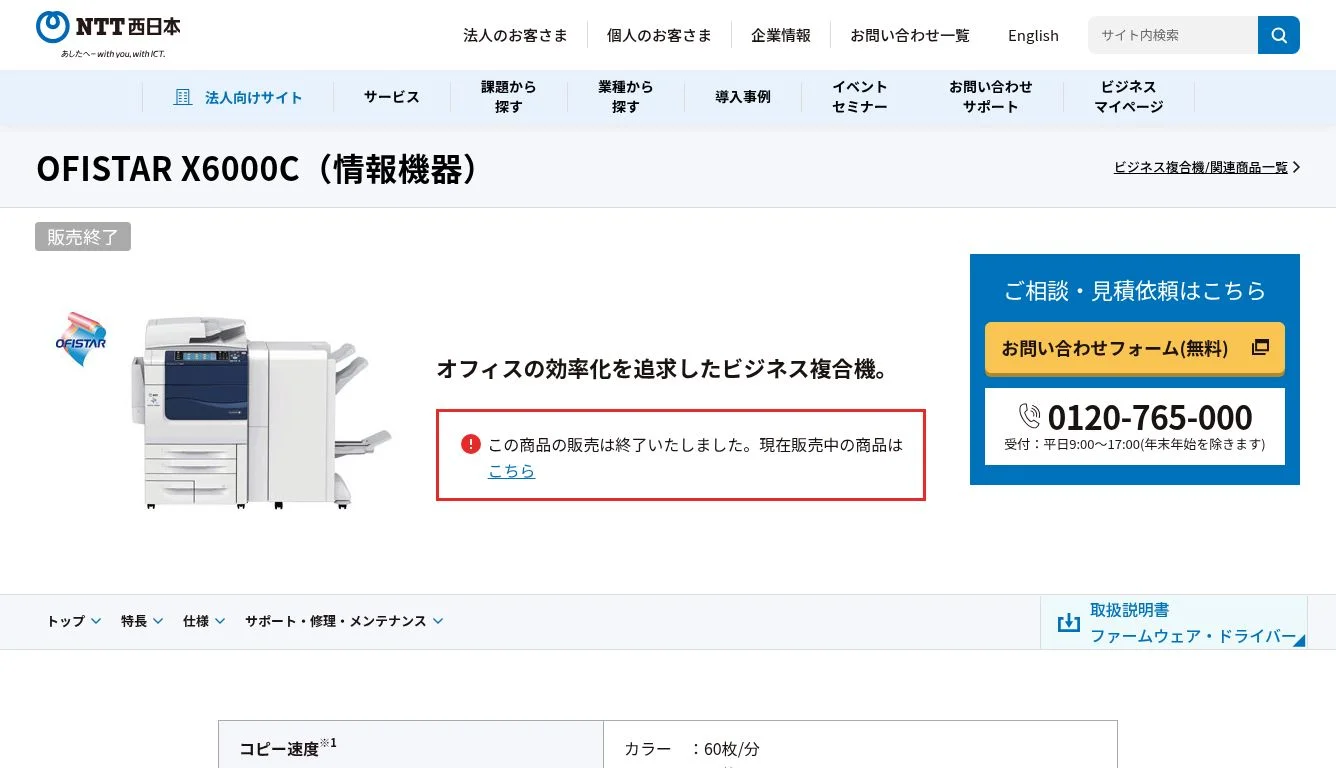Viewport: 1336px width, 768px height.
Task: Click the magnifier search button
Action: point(1279,35)
